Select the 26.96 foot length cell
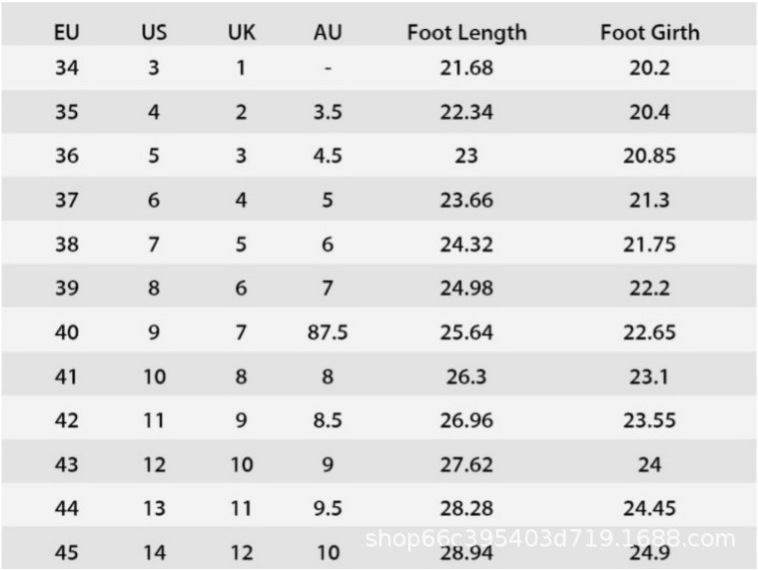This screenshot has height=570, width=758. click(466, 420)
